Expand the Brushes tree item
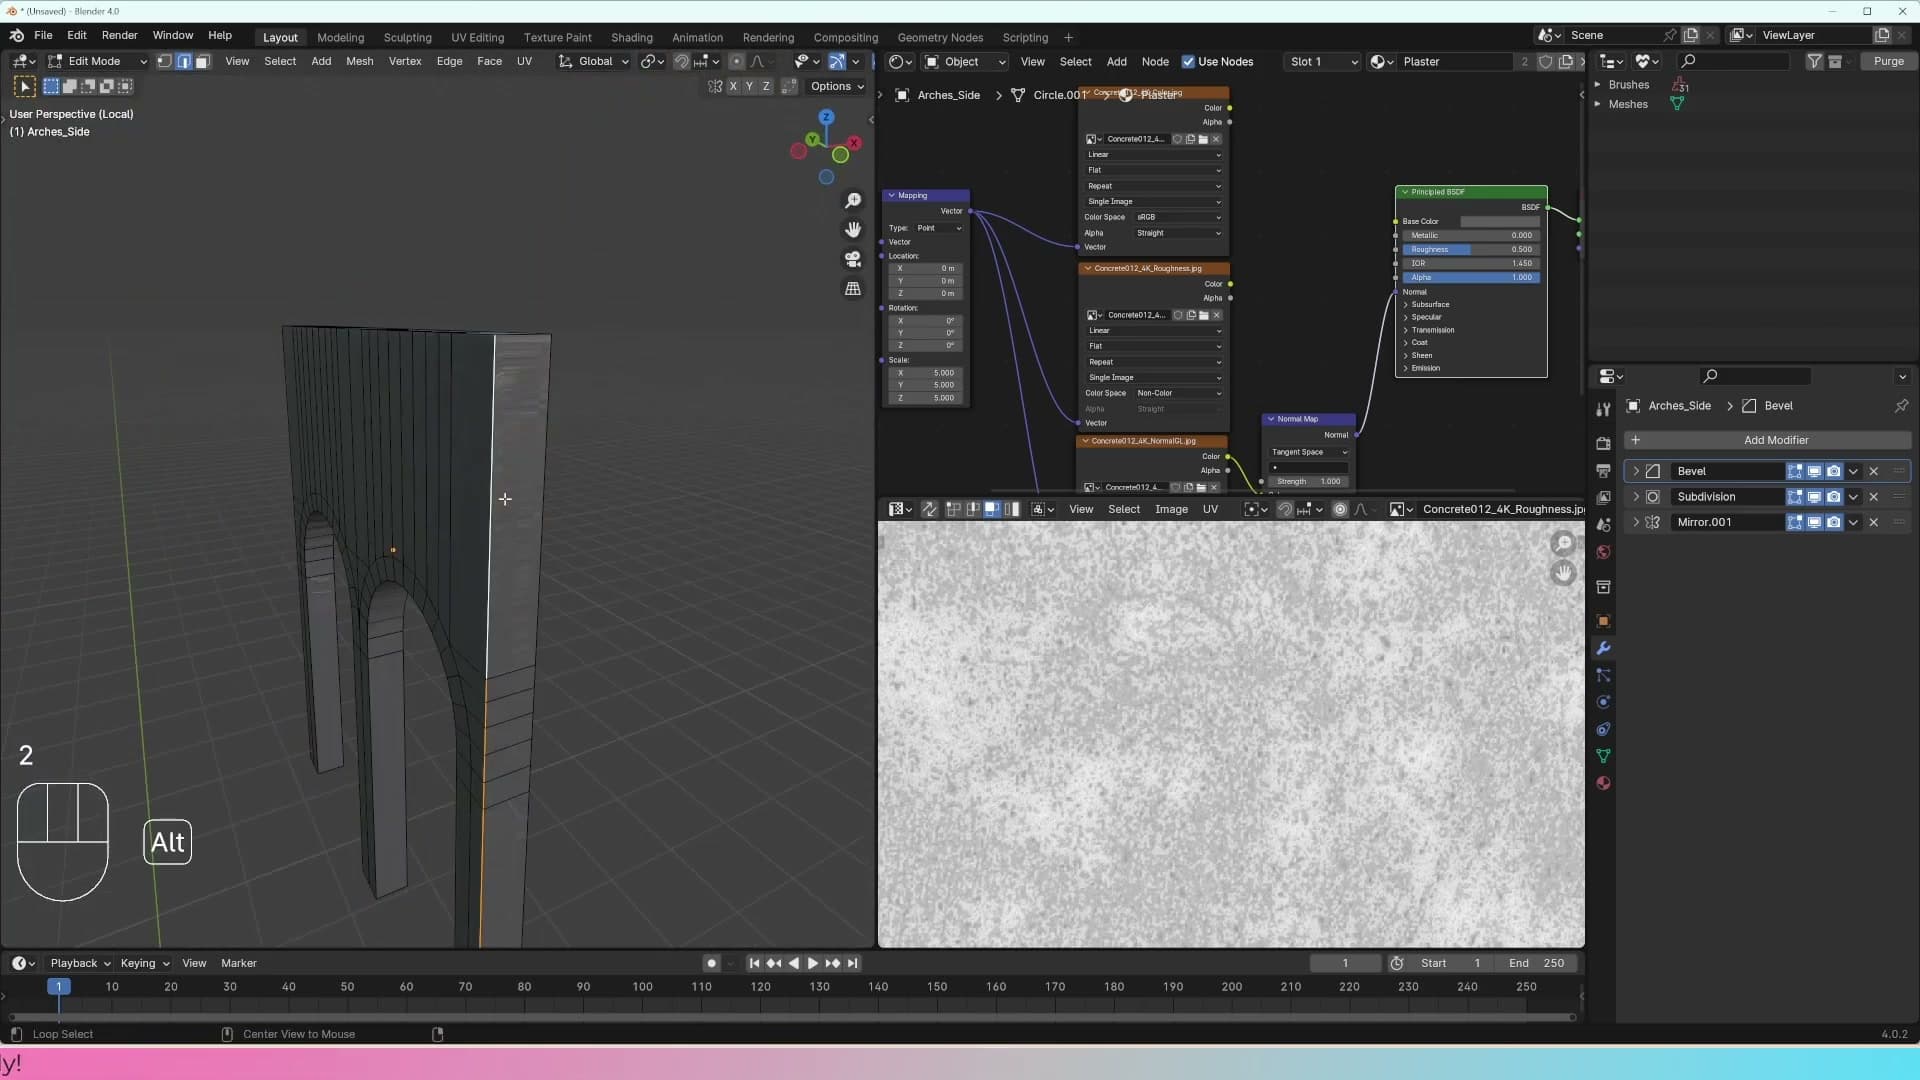Image resolution: width=1920 pixels, height=1080 pixels. pos(1597,85)
